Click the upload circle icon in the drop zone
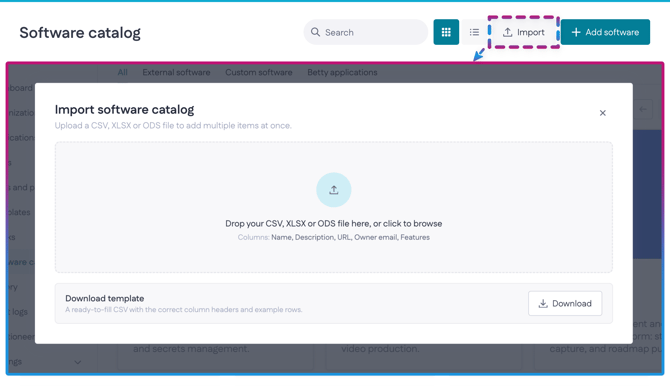 (334, 190)
